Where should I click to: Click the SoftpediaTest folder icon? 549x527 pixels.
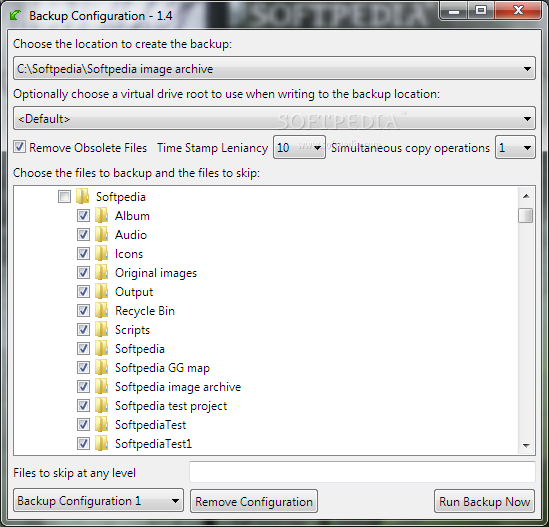tap(102, 424)
